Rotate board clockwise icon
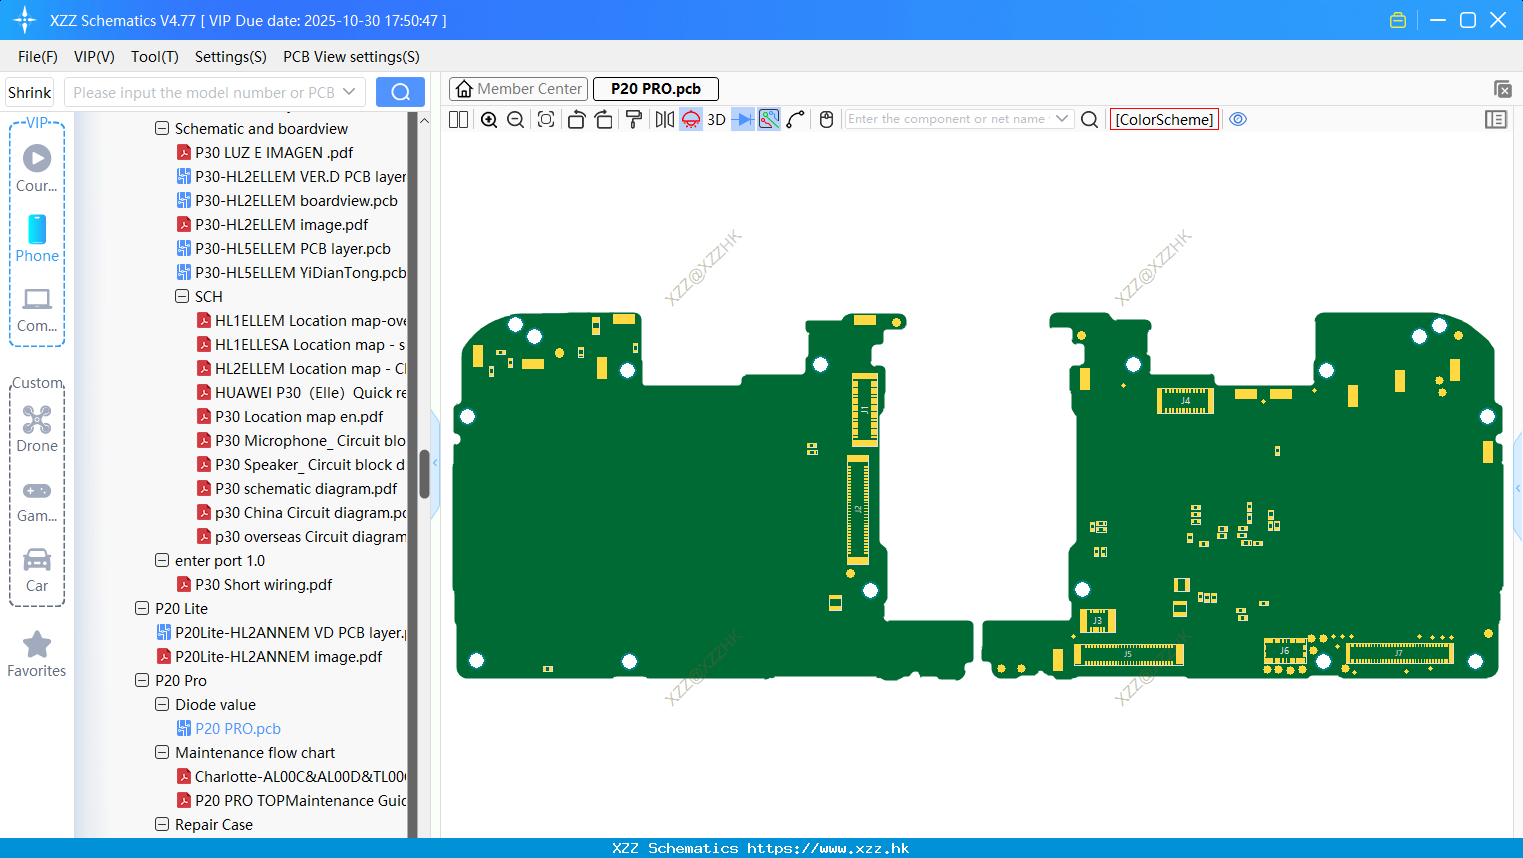The width and height of the screenshot is (1523, 858). point(603,119)
